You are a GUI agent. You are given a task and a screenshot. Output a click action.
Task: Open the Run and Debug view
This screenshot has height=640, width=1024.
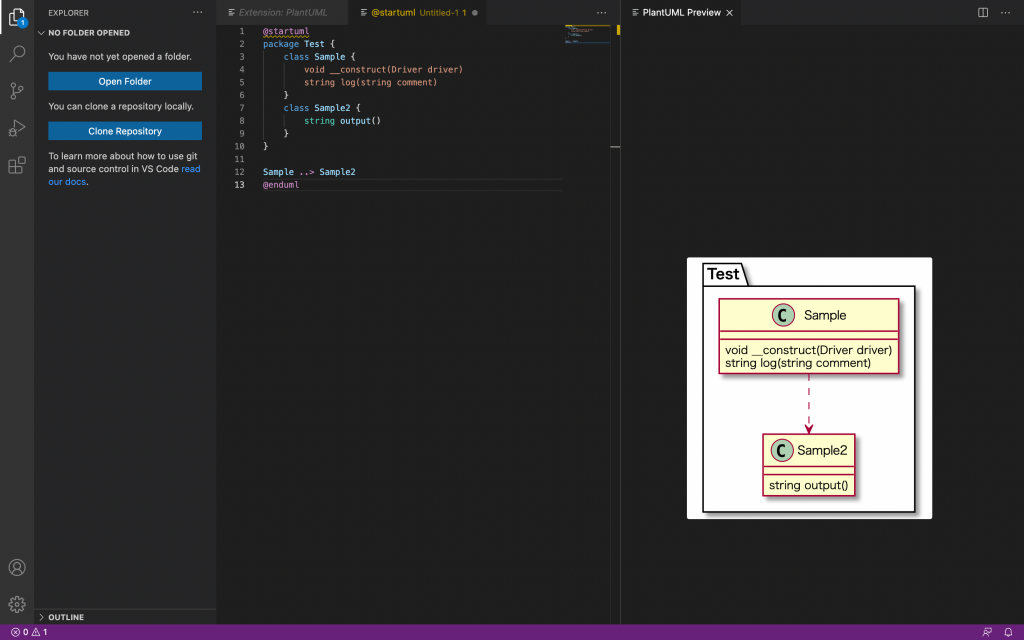(16, 128)
